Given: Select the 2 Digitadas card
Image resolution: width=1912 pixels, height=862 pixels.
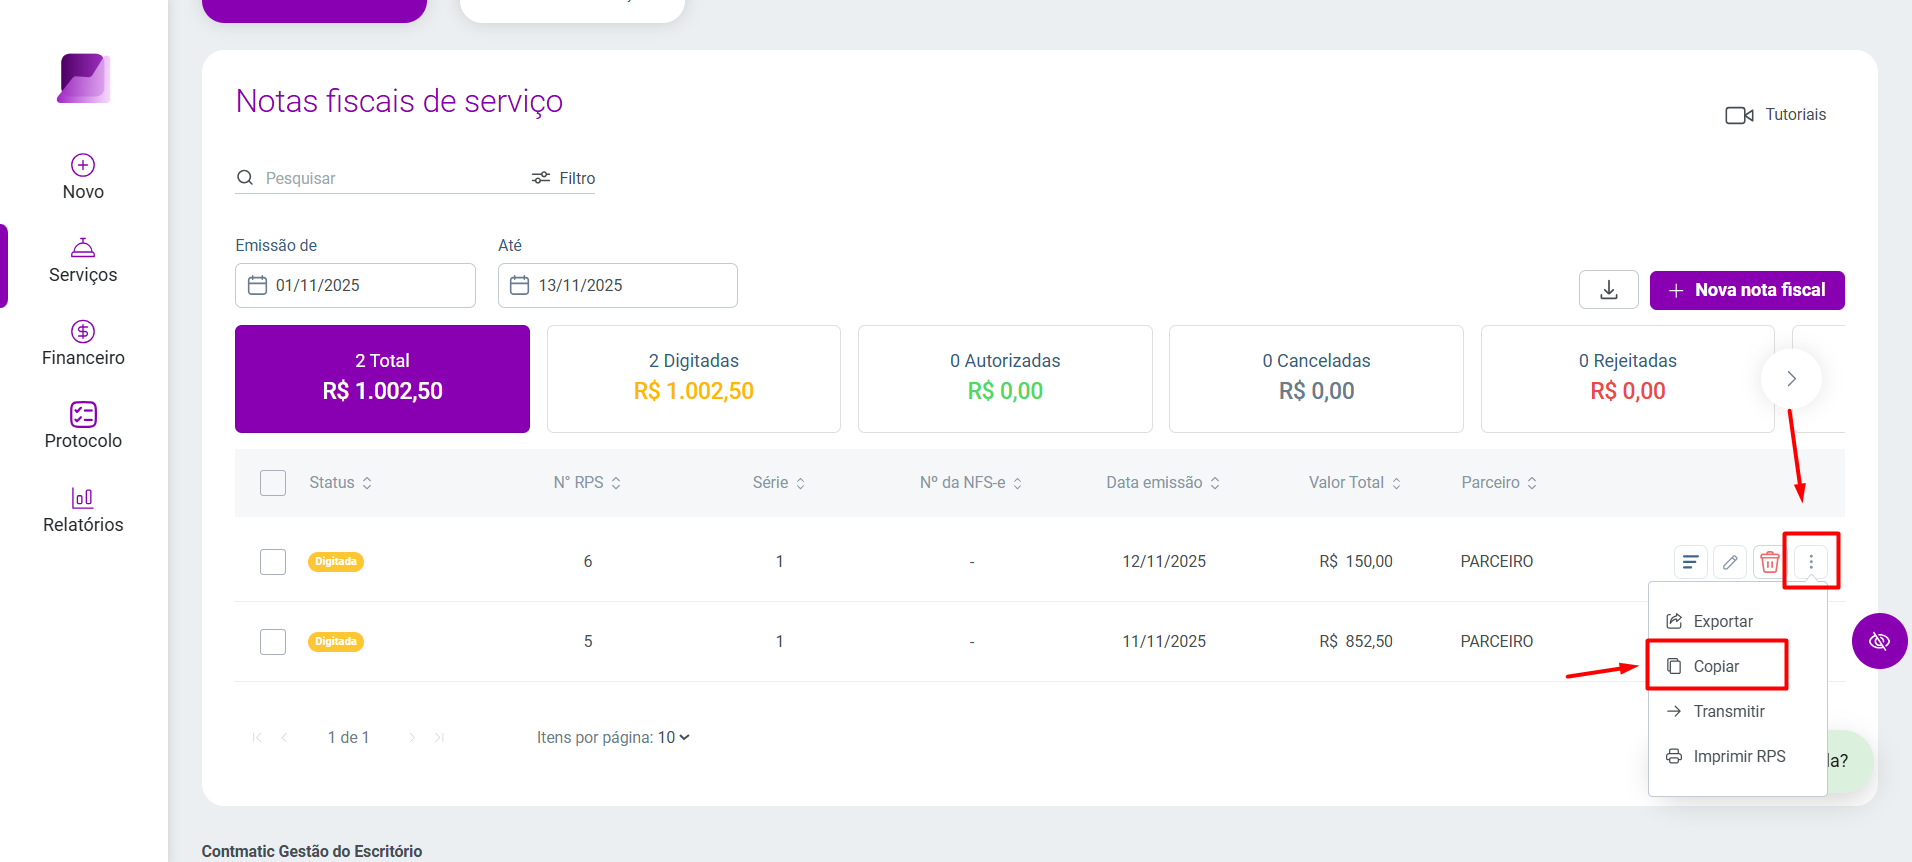Looking at the screenshot, I should coord(694,379).
